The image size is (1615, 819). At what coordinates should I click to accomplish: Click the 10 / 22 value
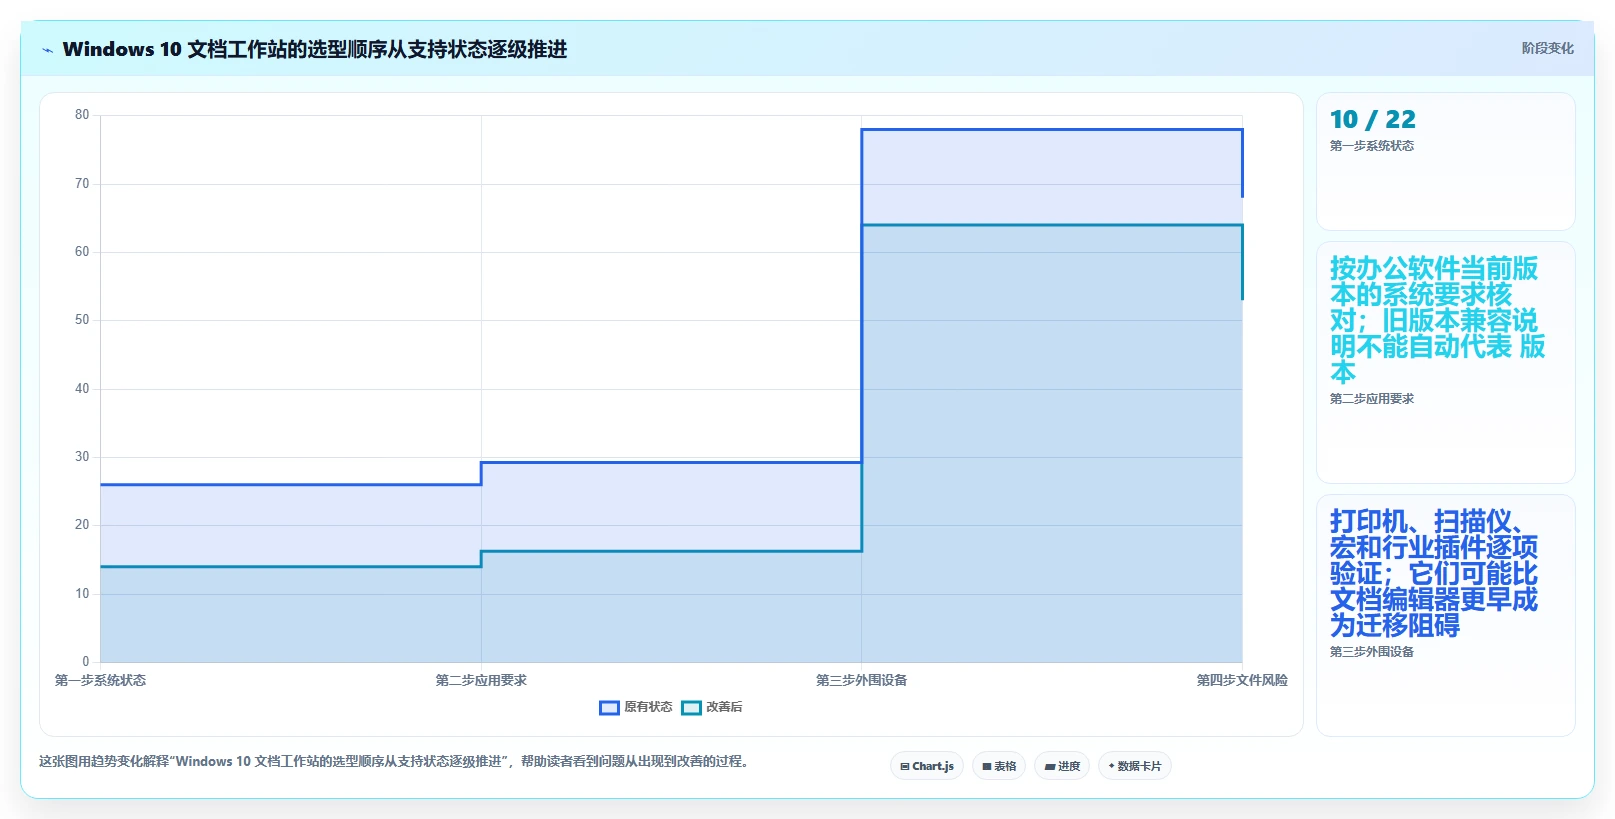[1372, 119]
